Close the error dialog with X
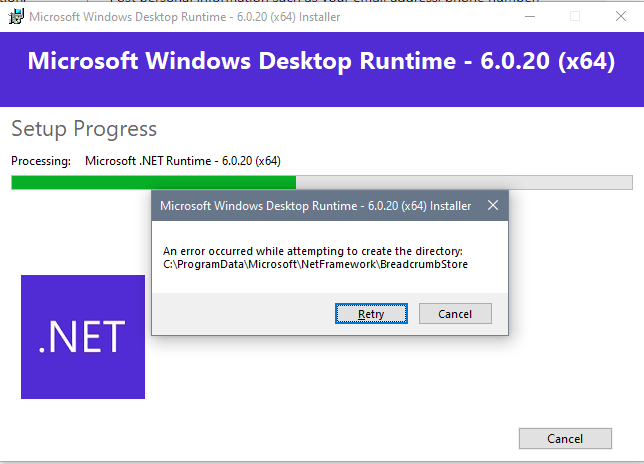The image size is (644, 464). [493, 205]
